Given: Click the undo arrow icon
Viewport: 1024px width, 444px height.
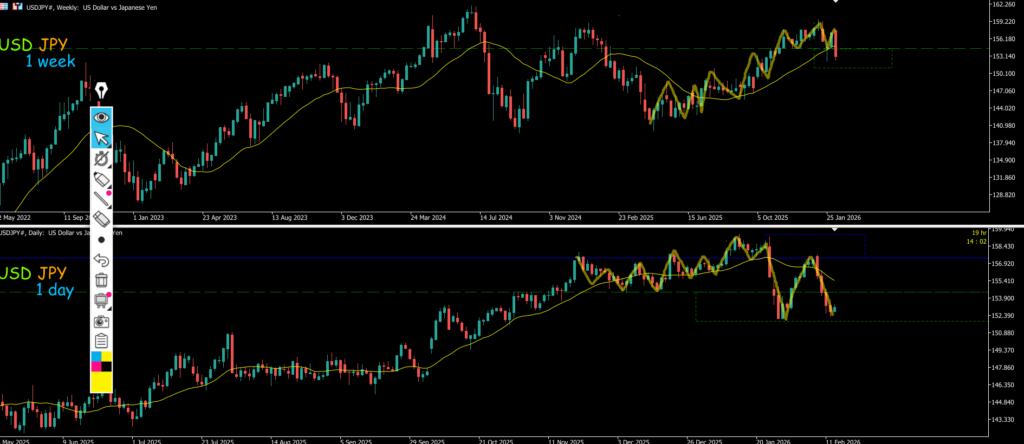Looking at the screenshot, I should (x=101, y=260).
